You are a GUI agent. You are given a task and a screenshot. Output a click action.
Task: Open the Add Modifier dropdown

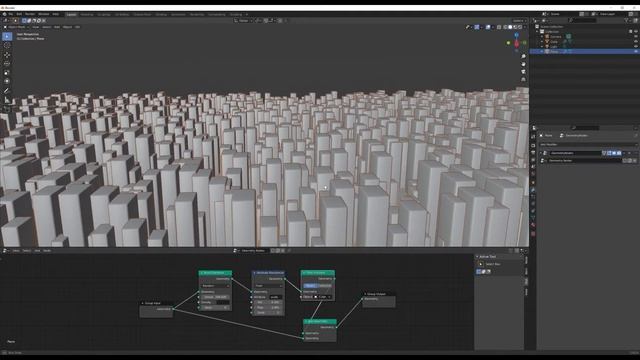point(588,144)
